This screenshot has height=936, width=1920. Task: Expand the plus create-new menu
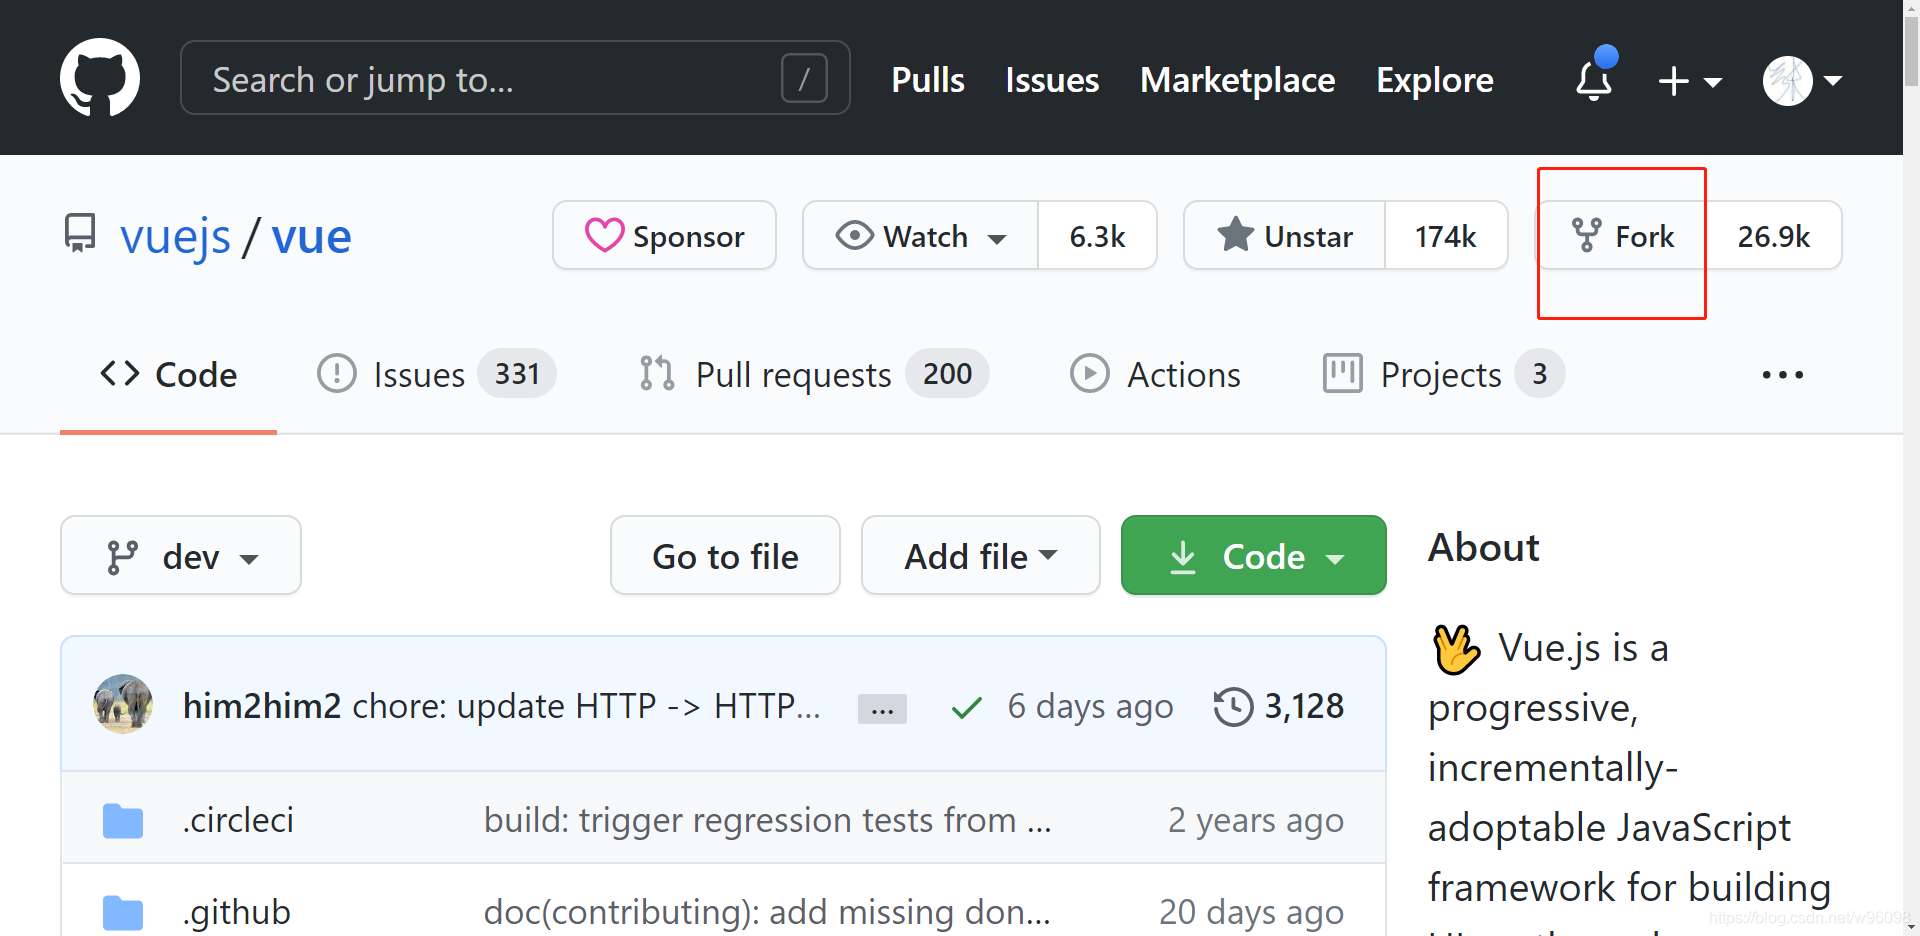pos(1690,81)
